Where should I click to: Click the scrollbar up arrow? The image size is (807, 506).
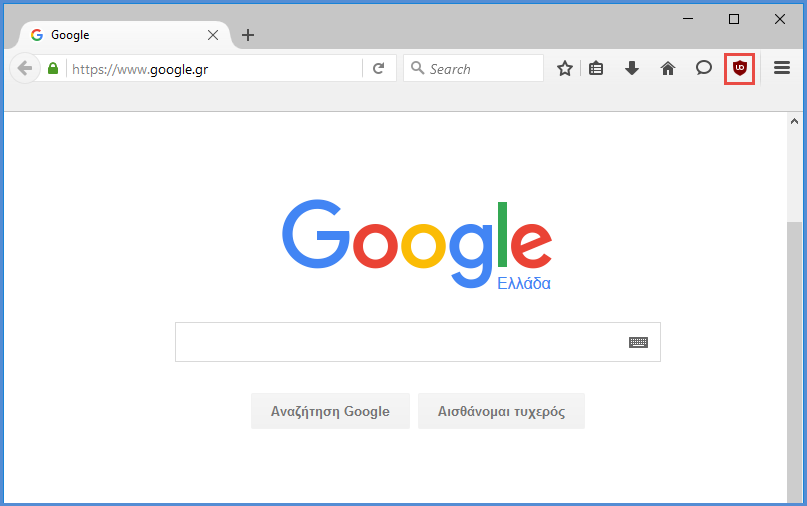794,121
